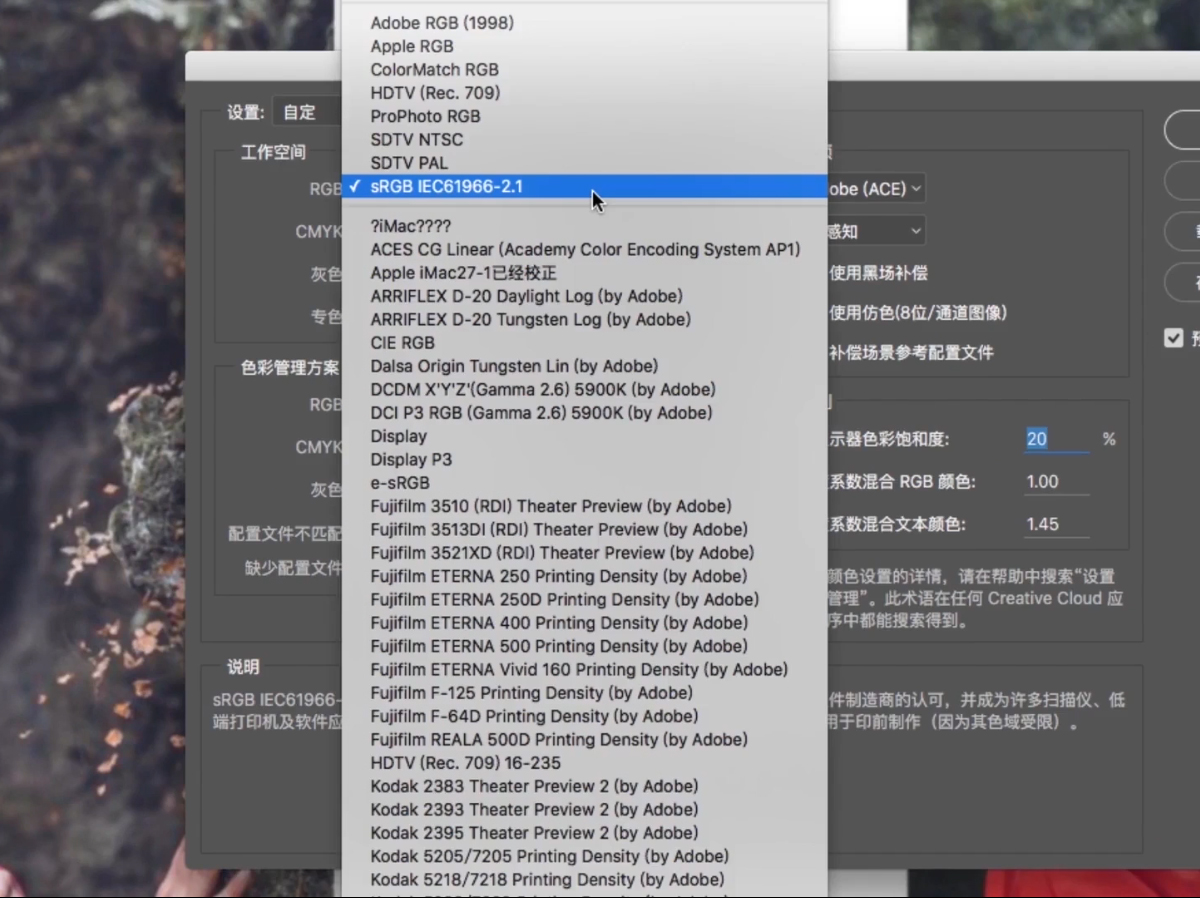Click the monitor saturation field showing 20
Image resolution: width=1200 pixels, height=898 pixels.
click(x=1055, y=439)
